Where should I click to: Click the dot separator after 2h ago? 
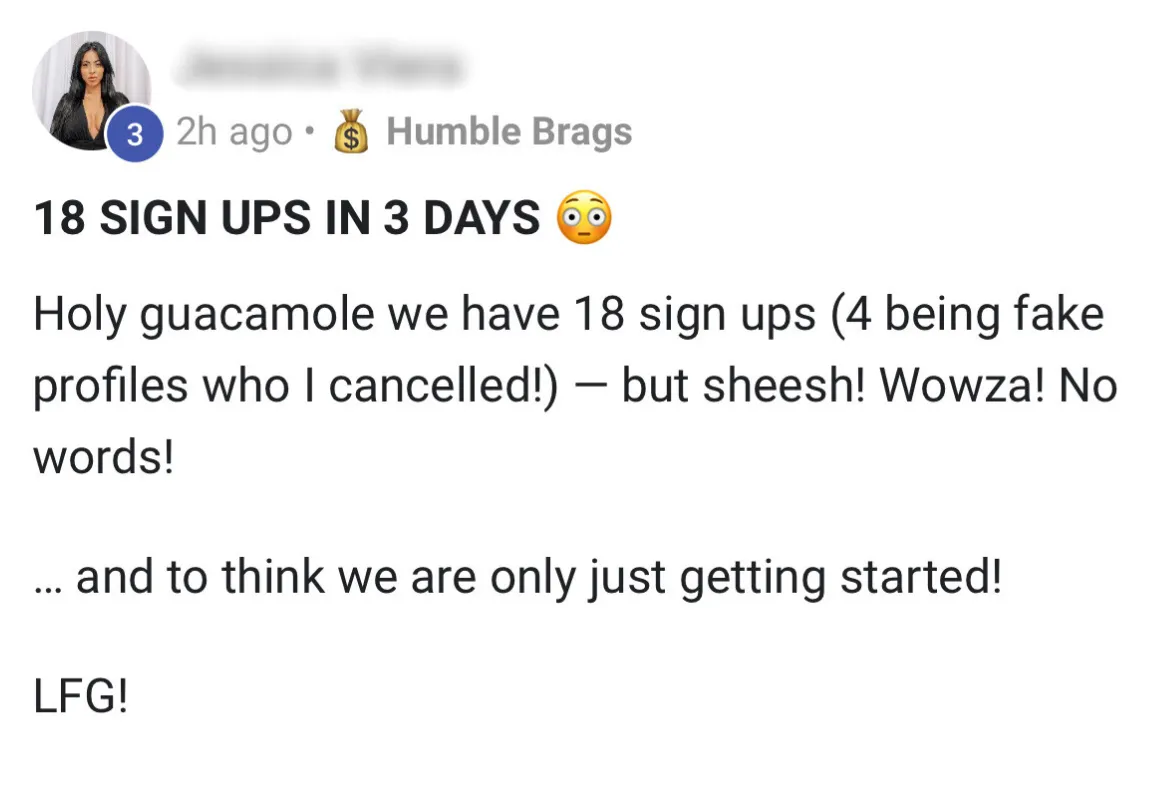click(310, 132)
